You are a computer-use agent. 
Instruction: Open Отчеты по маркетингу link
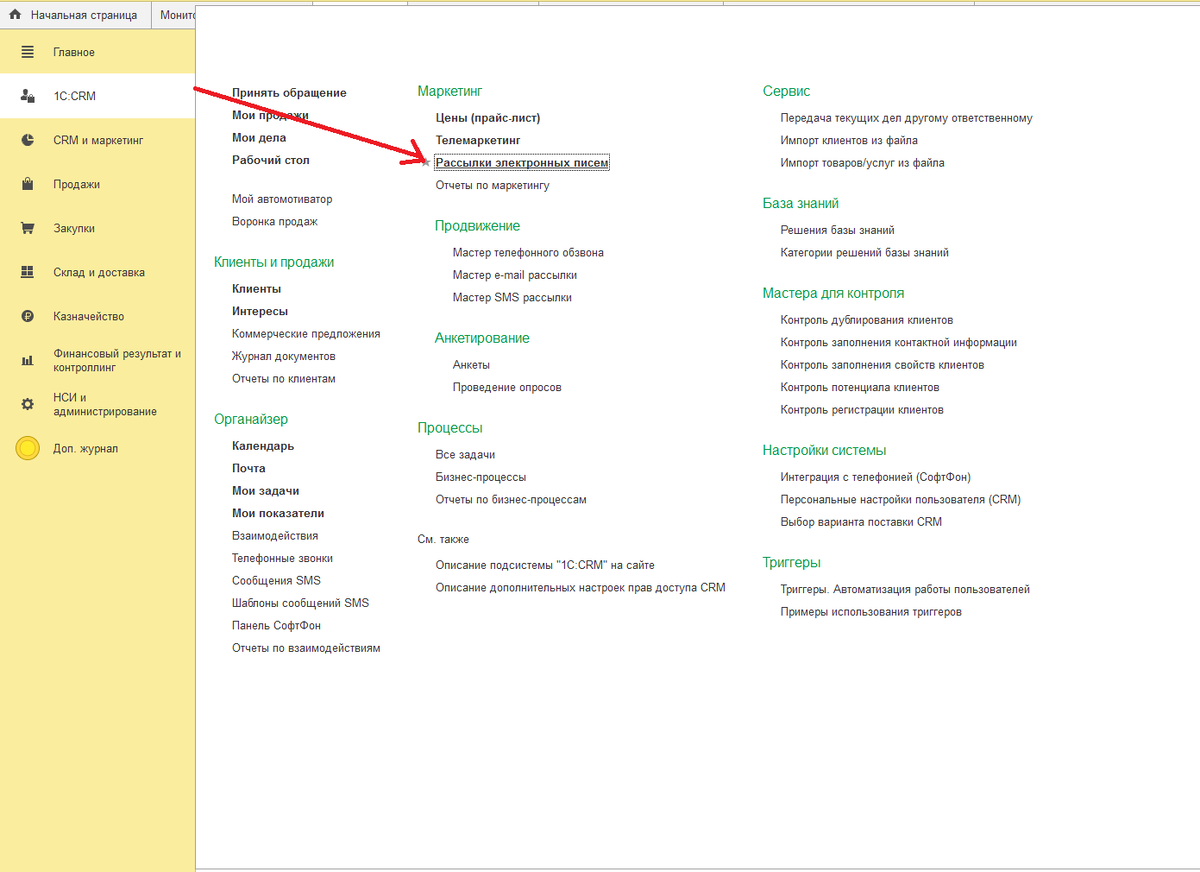(493, 185)
